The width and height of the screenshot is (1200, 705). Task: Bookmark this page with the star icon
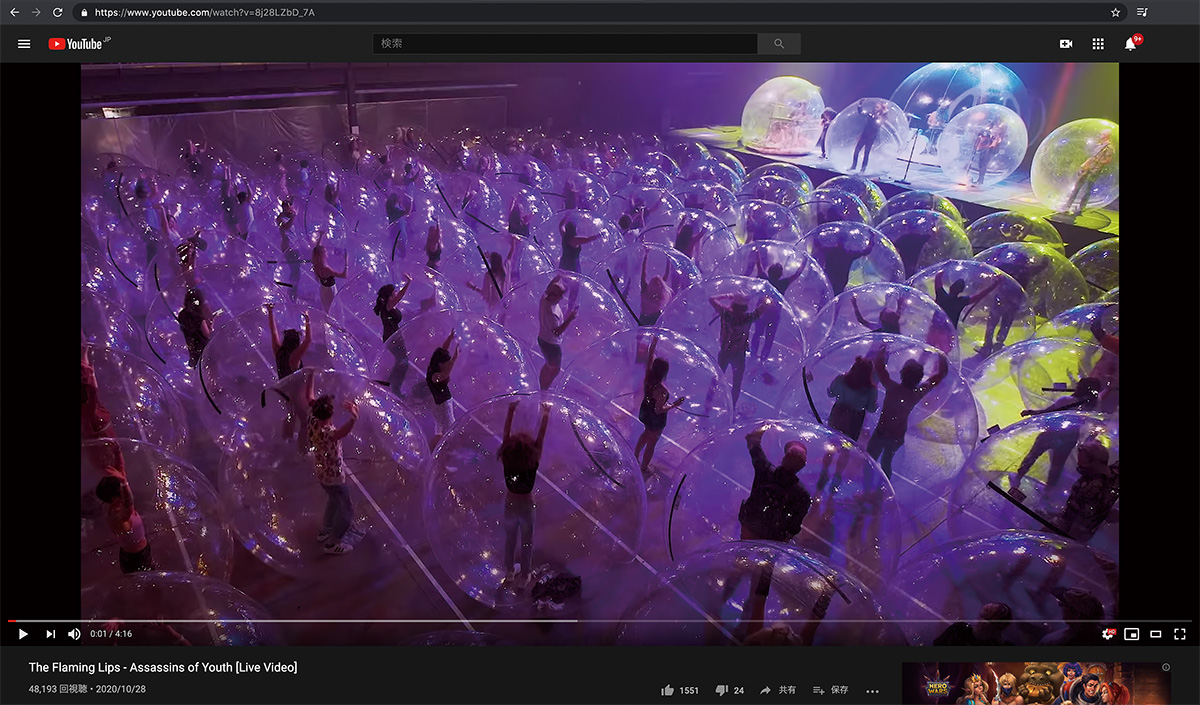point(1115,12)
